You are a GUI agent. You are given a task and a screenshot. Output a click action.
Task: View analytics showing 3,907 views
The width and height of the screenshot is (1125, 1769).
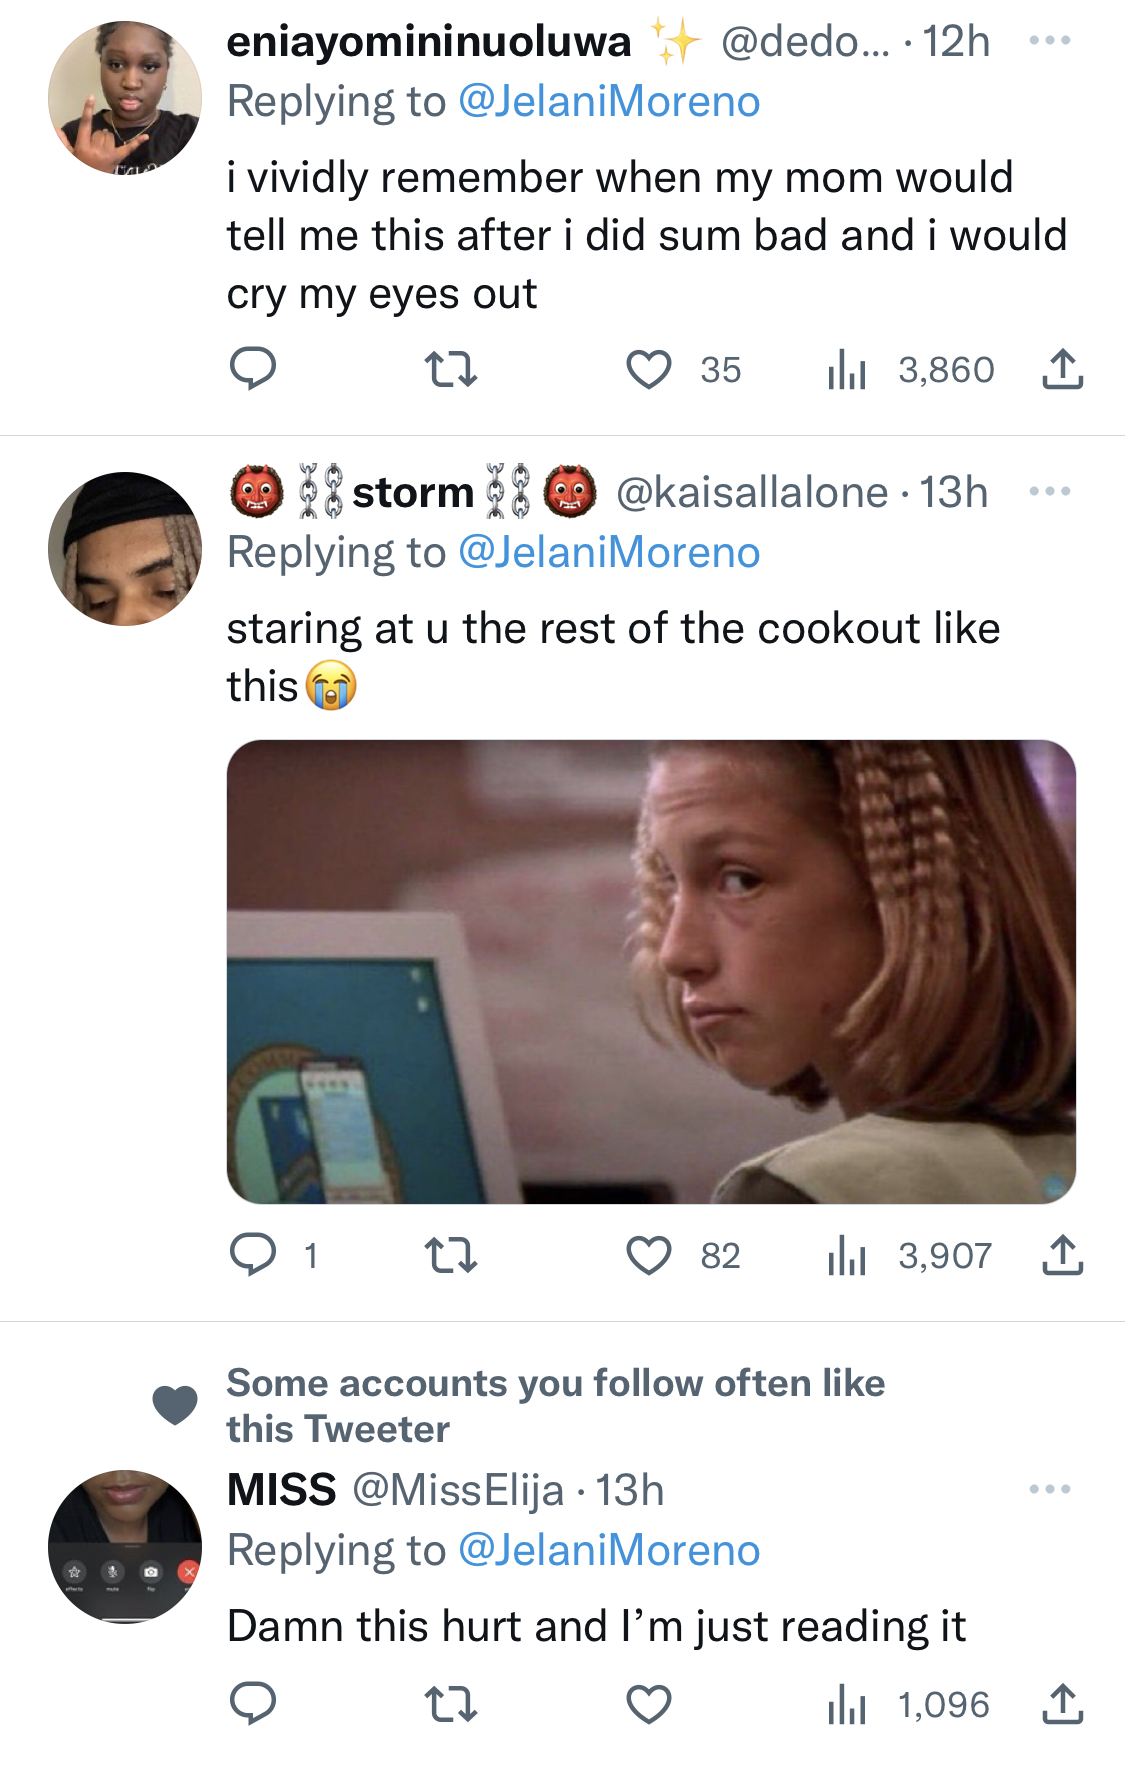910,1255
